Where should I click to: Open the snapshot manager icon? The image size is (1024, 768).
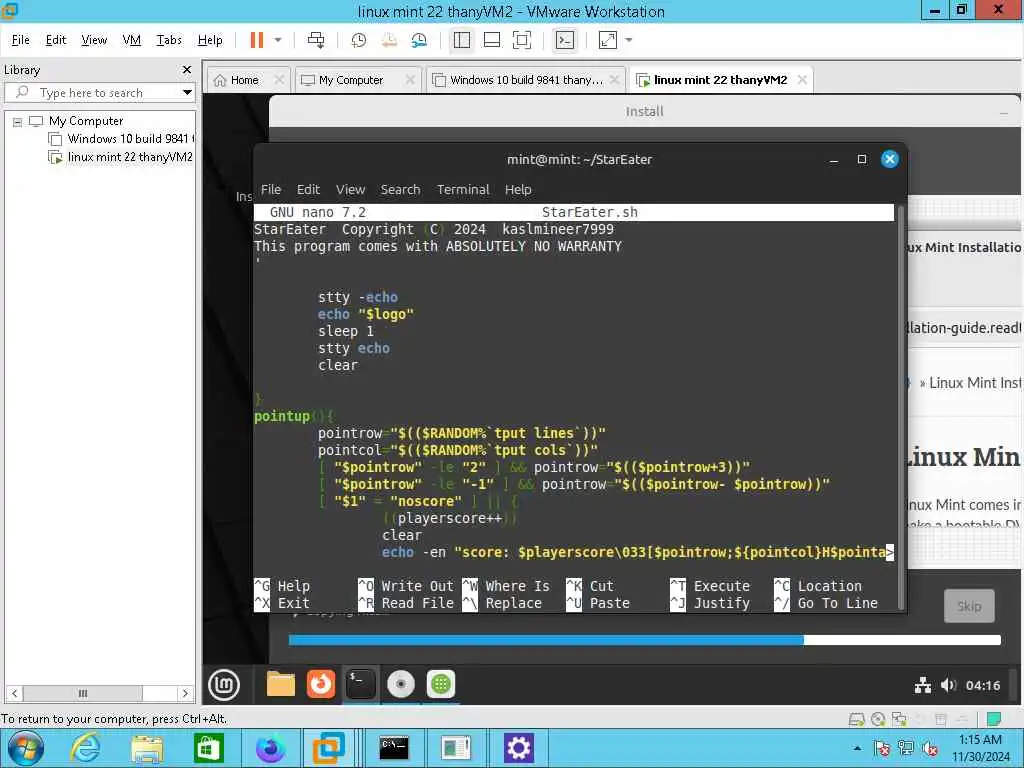419,40
